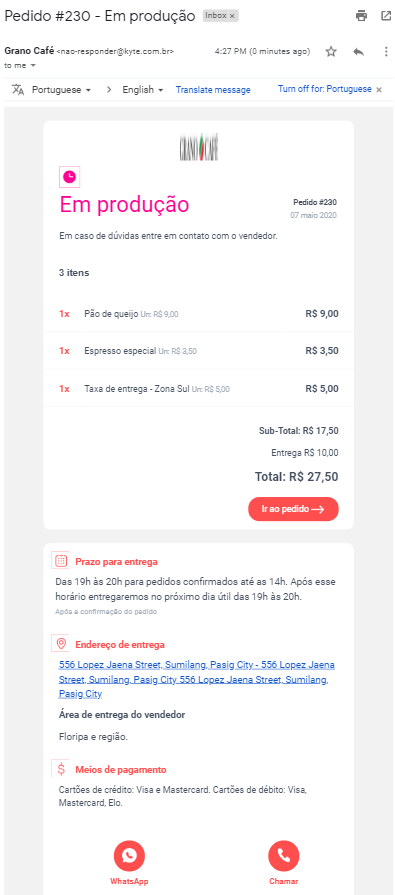Open the 556 Lopez Jaena Street address link
Viewport: 395px width, 895px height.
(x=197, y=679)
